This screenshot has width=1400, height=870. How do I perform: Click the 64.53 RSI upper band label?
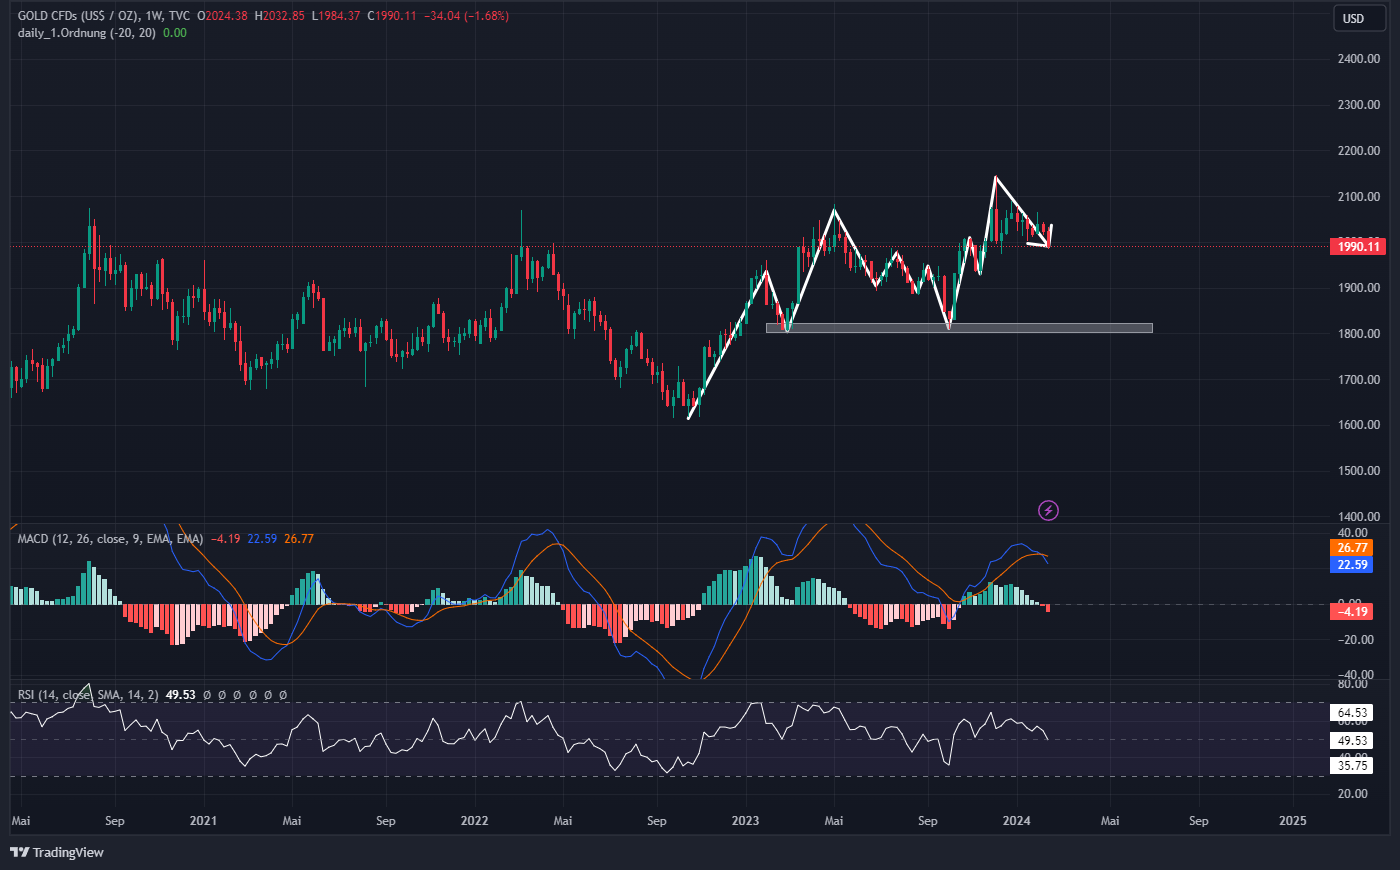point(1350,714)
